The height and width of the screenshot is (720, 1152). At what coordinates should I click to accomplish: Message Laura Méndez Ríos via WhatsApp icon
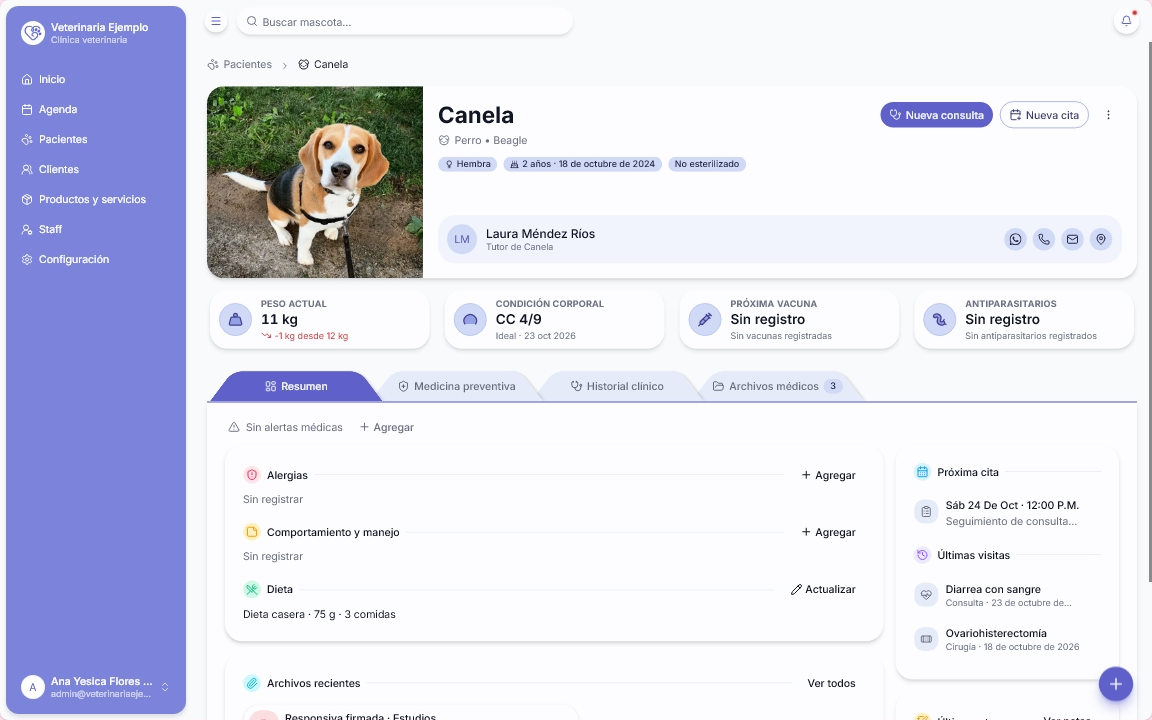tap(1015, 240)
